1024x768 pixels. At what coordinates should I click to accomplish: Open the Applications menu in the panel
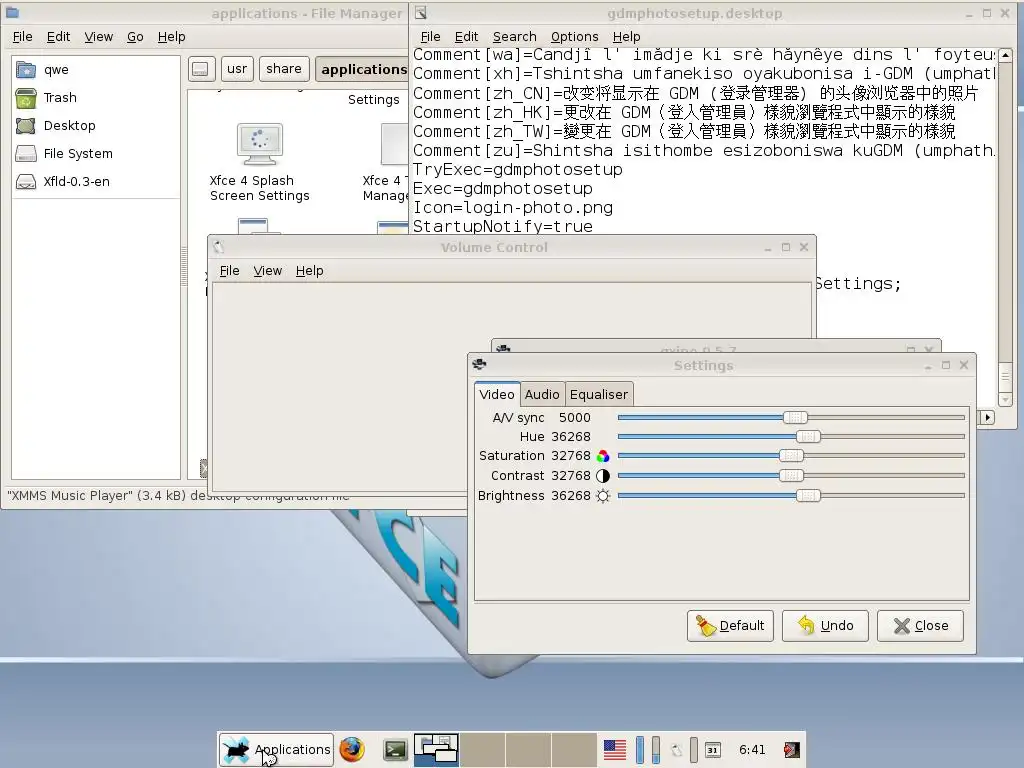click(x=276, y=749)
